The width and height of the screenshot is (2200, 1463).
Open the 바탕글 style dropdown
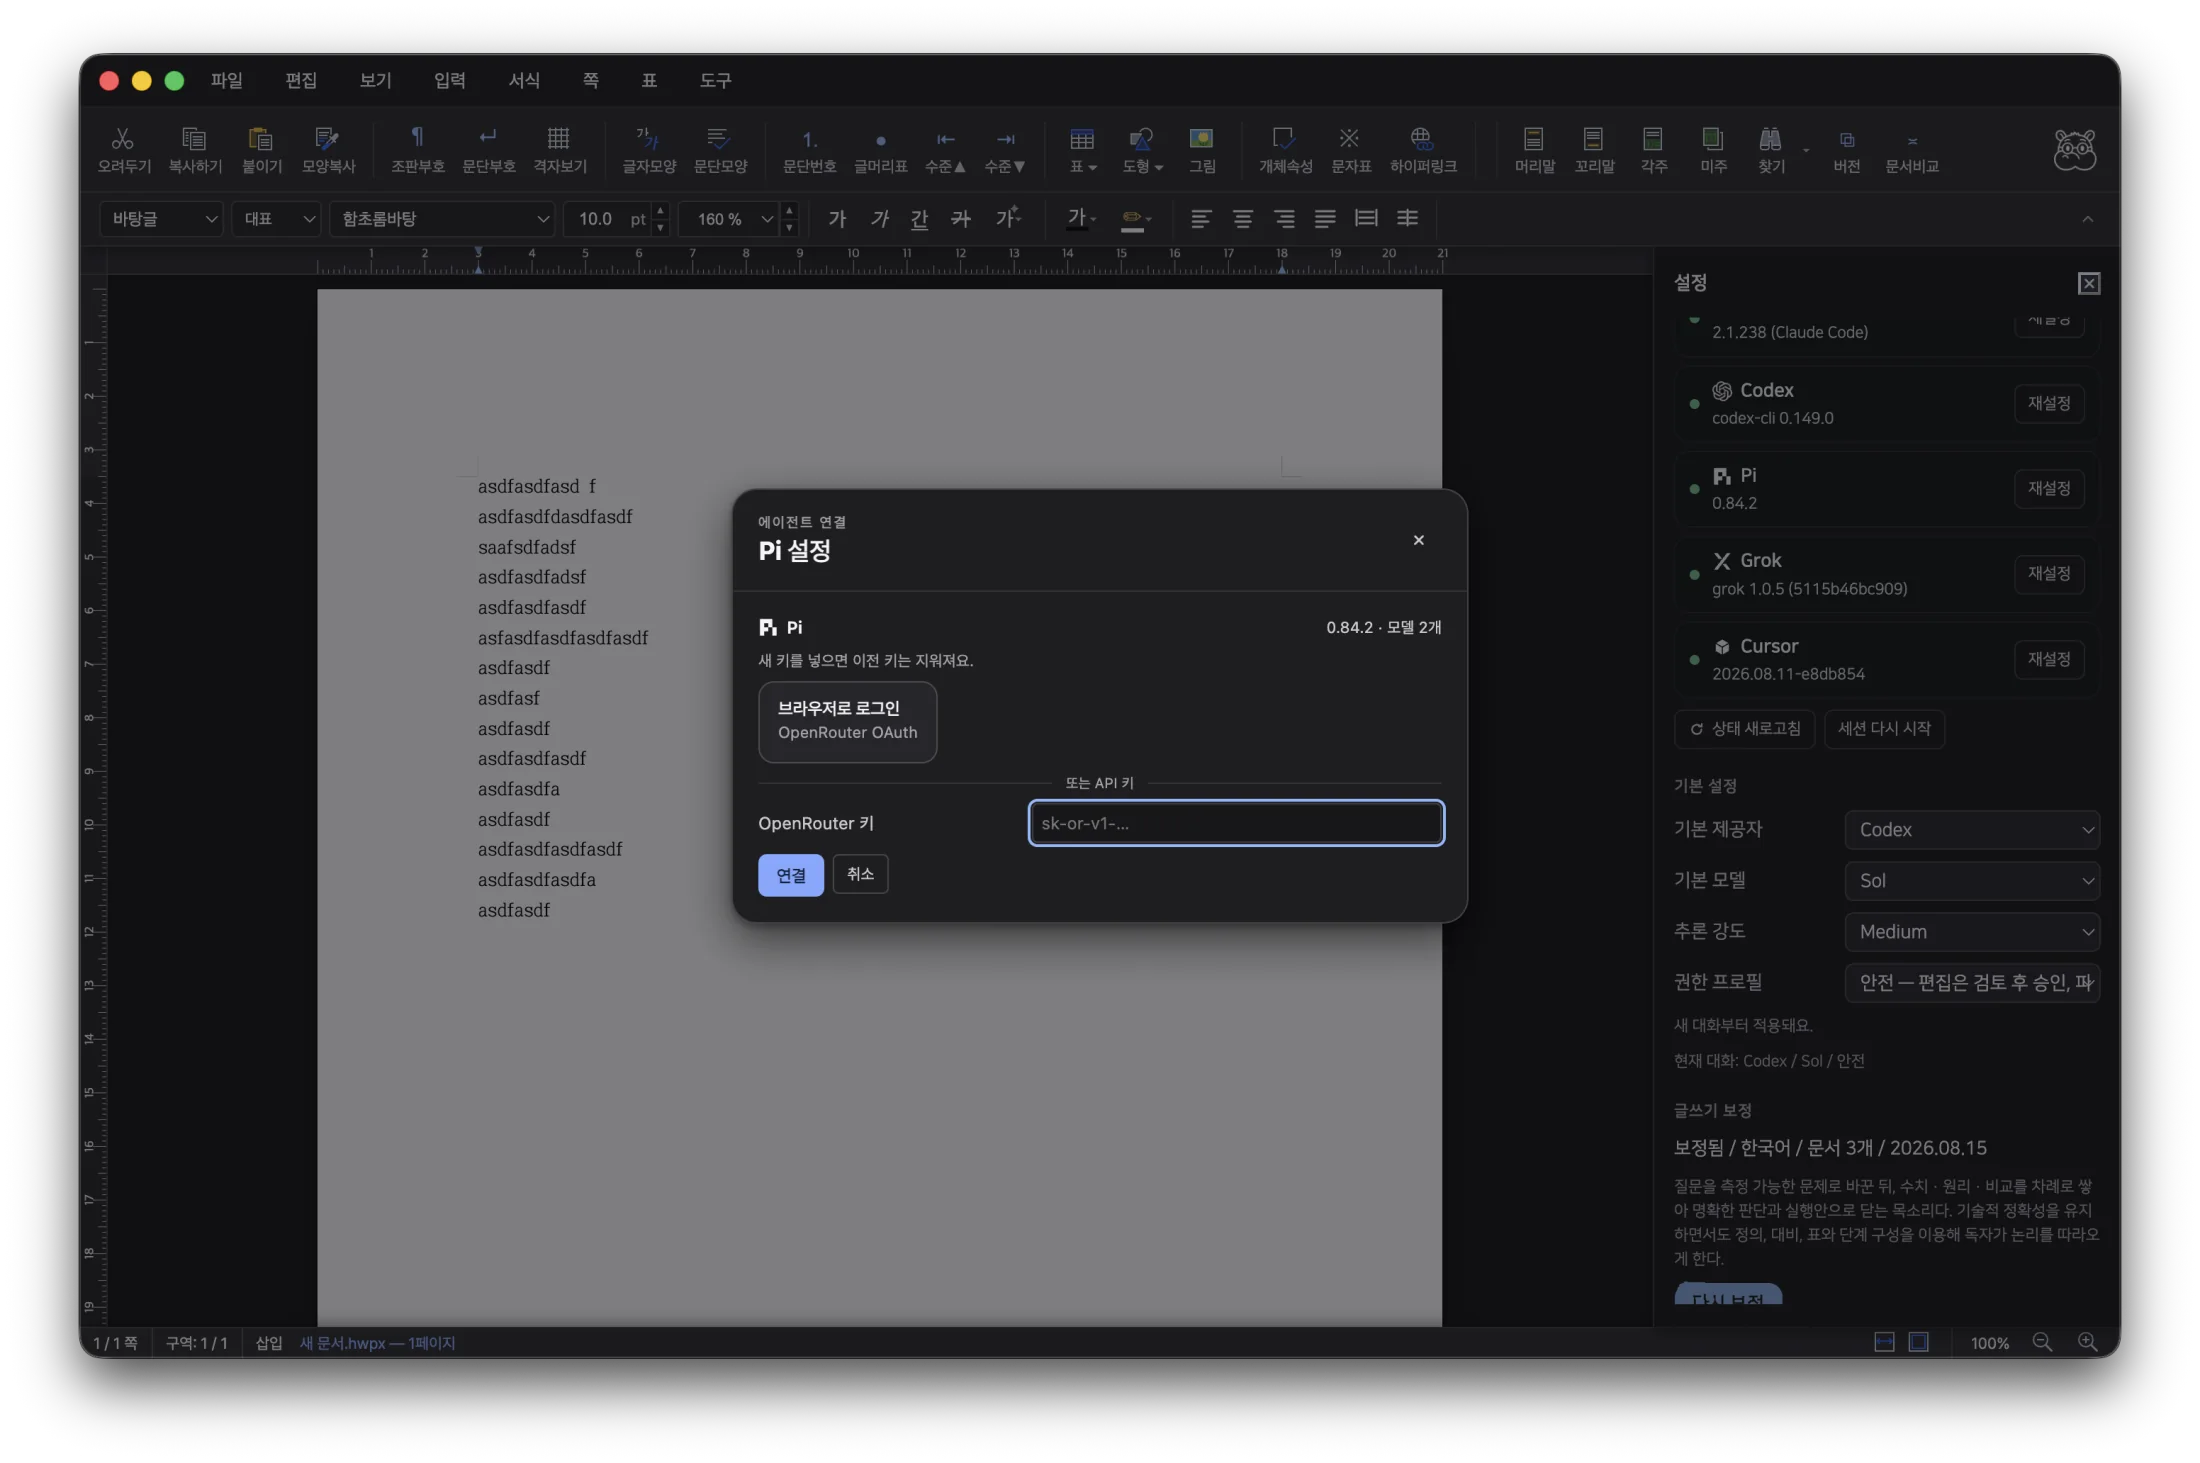(x=162, y=218)
